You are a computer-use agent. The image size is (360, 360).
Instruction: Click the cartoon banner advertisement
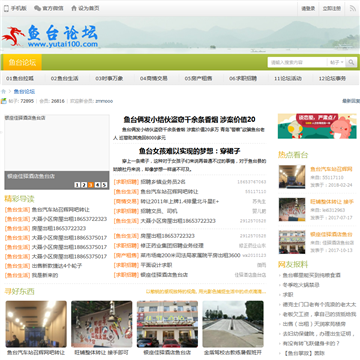pos(317,126)
